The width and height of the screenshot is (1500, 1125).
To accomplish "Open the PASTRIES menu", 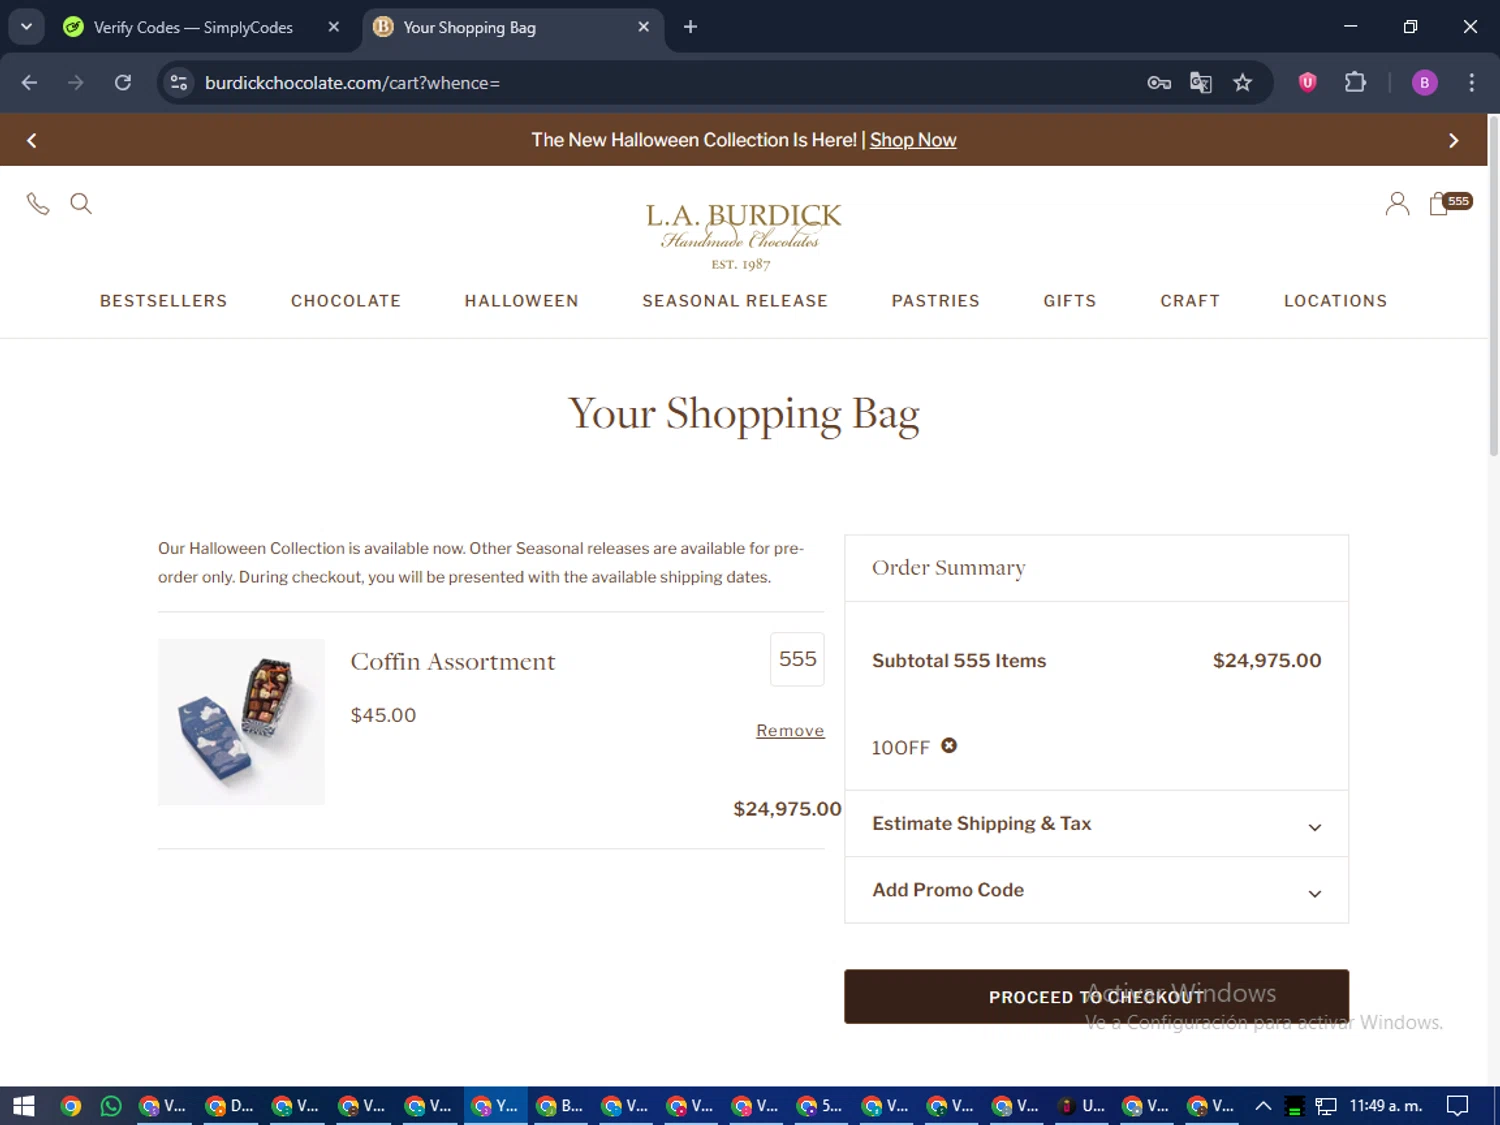I will tap(936, 301).
